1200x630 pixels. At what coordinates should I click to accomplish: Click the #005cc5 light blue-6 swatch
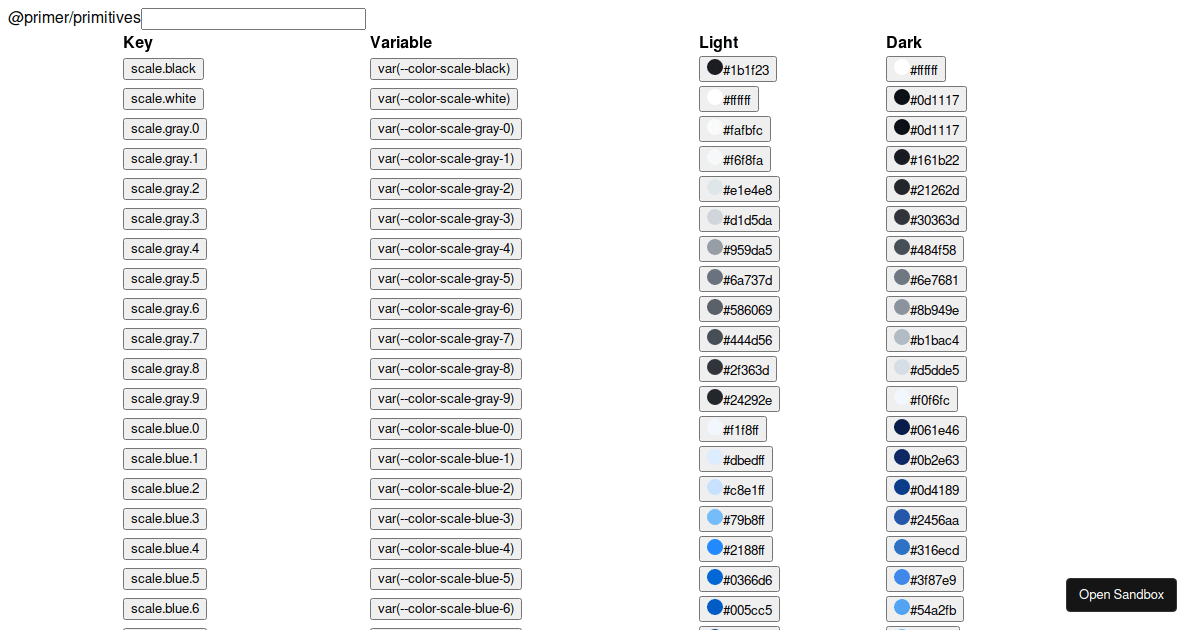738,608
